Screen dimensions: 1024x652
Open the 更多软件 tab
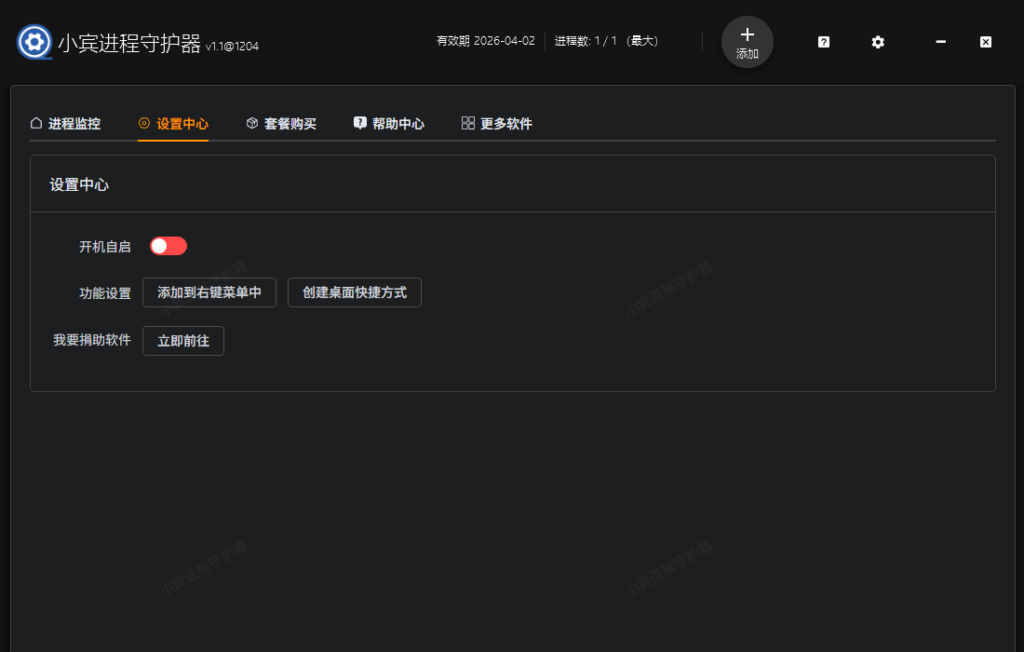(x=506, y=123)
